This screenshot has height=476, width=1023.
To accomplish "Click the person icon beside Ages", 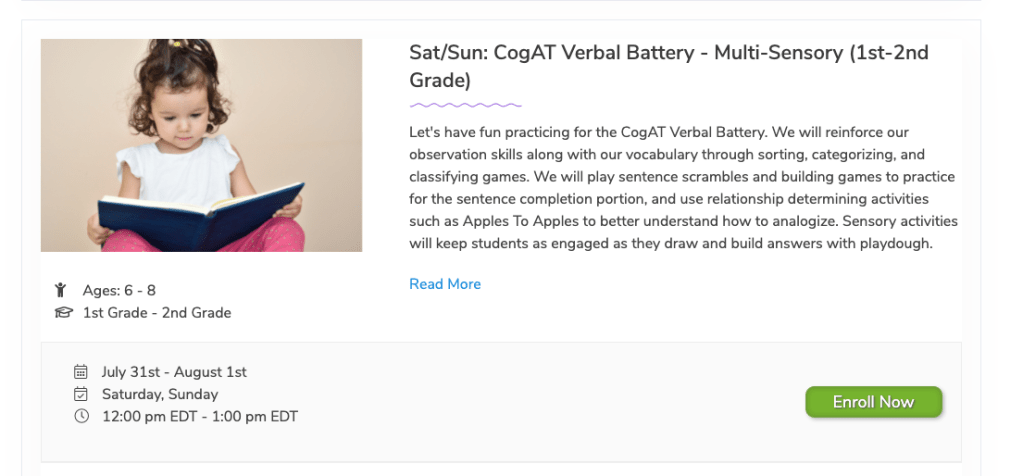I will 61,291.
